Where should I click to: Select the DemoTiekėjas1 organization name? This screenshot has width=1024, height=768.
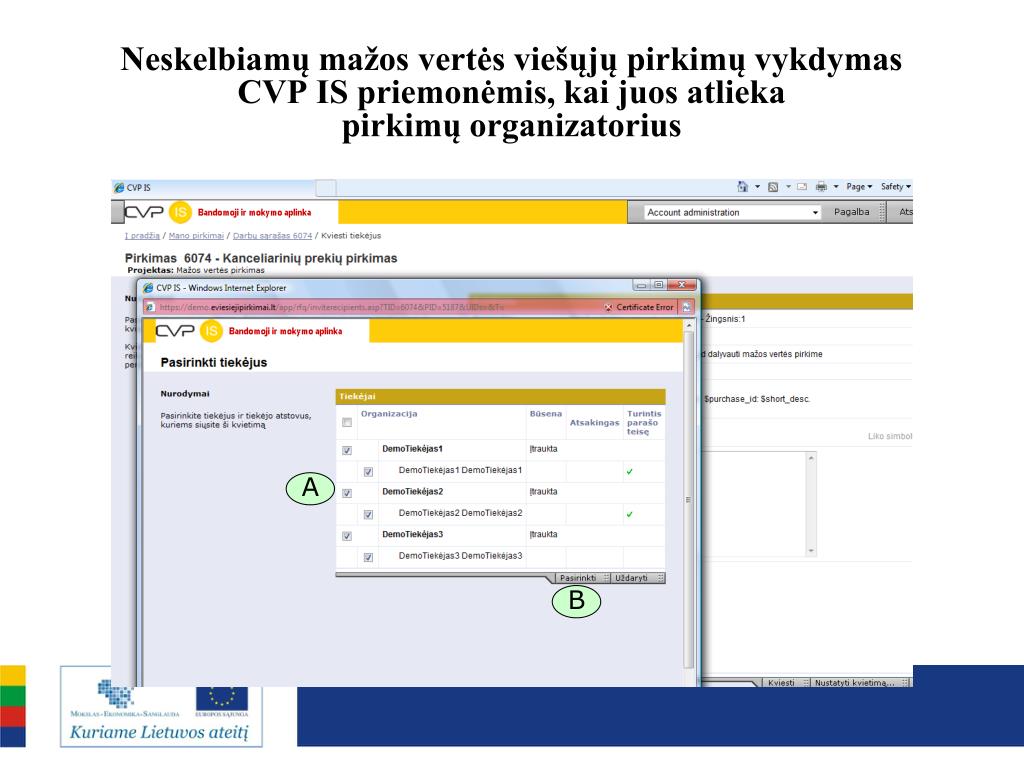412,449
